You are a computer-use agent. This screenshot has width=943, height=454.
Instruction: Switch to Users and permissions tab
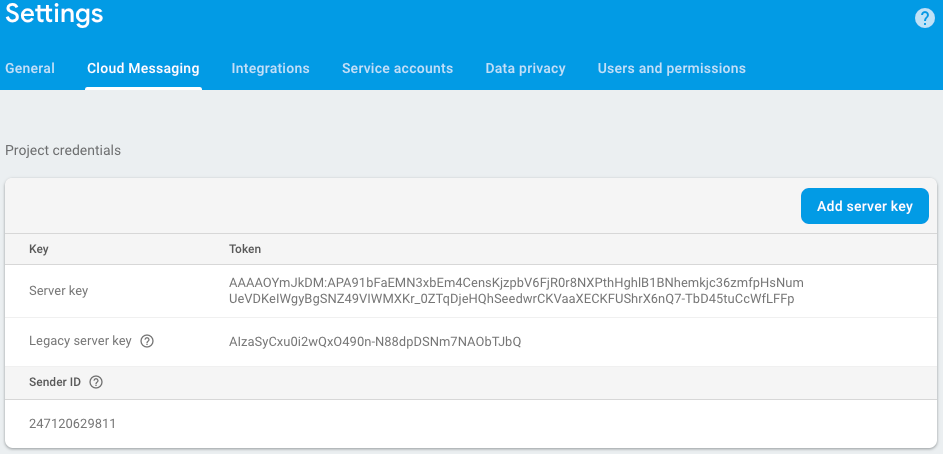pos(671,68)
